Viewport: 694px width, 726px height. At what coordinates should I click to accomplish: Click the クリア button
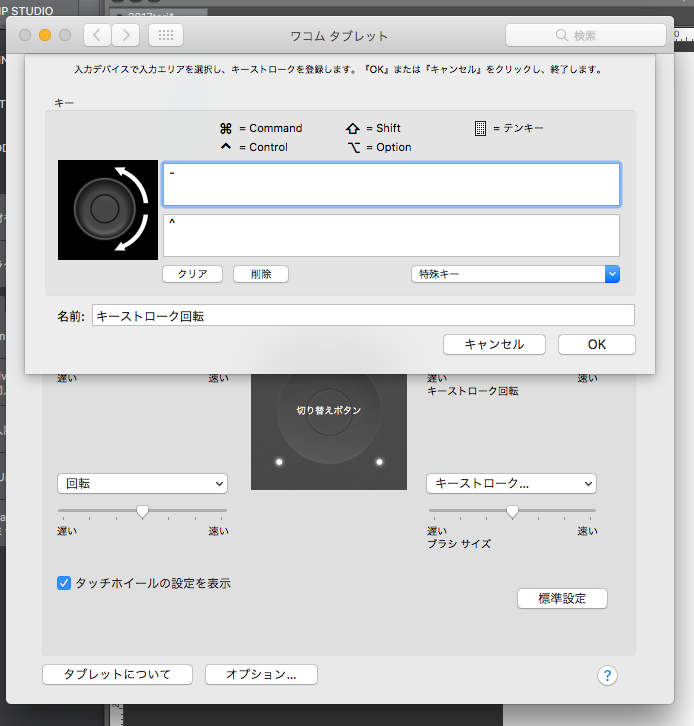192,273
